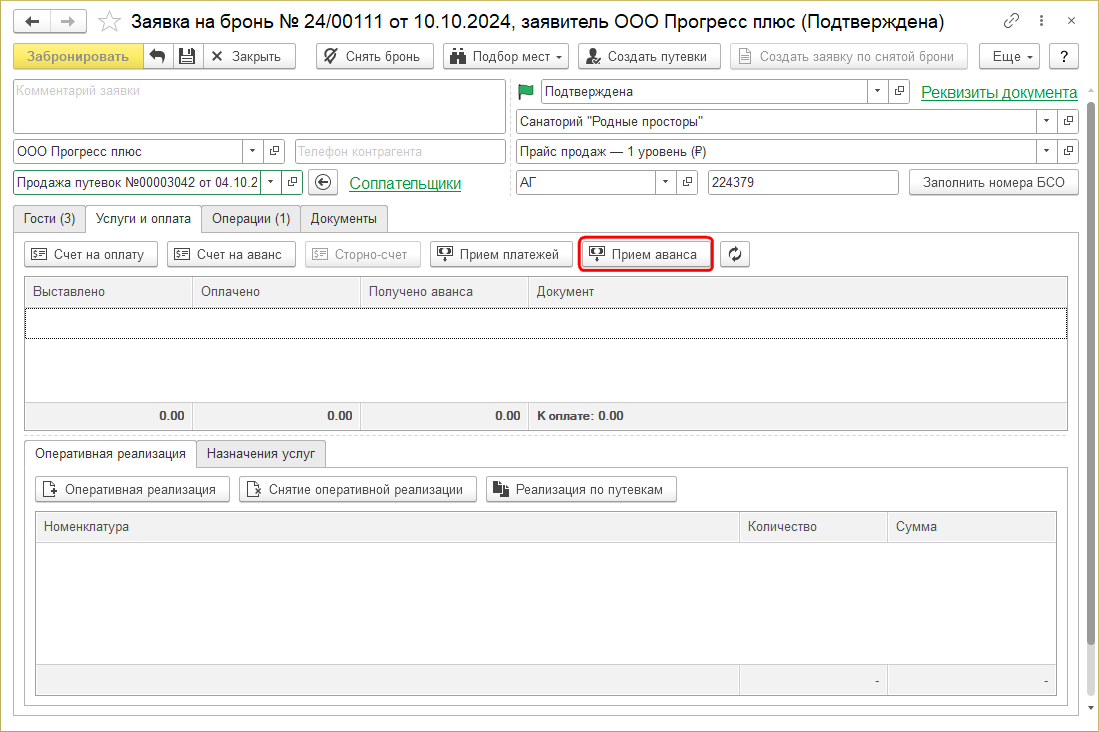Go back with the left arrow
This screenshot has width=1099, height=732.
click(x=32, y=22)
